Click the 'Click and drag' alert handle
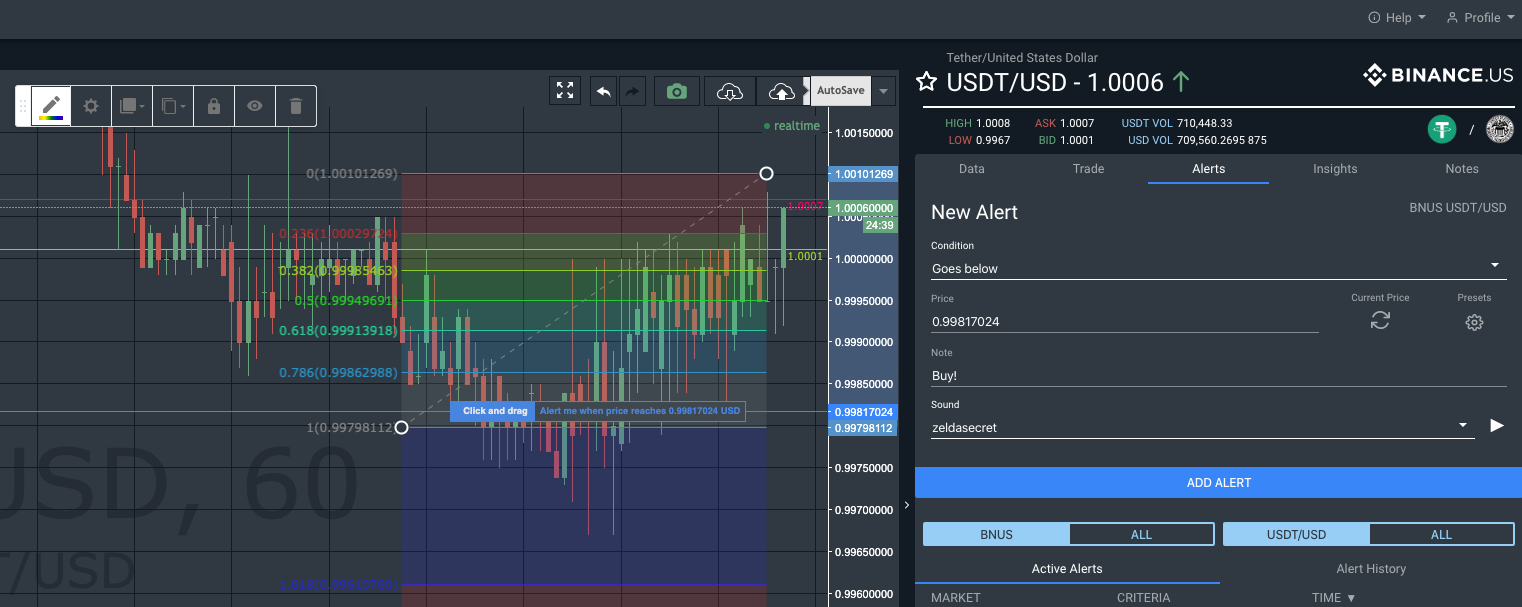This screenshot has height=607, width=1522. coord(494,411)
